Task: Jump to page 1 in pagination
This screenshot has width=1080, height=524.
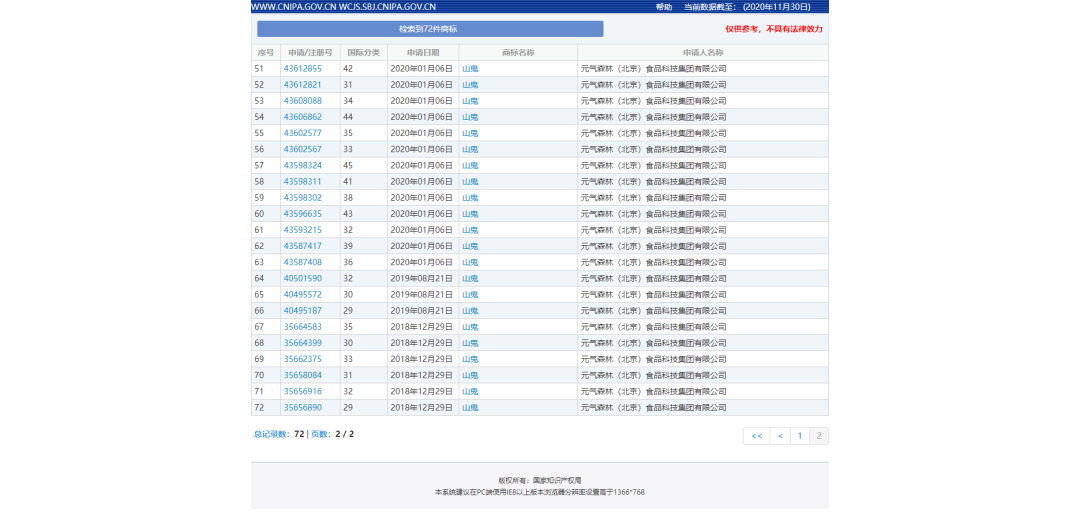Action: tap(800, 436)
